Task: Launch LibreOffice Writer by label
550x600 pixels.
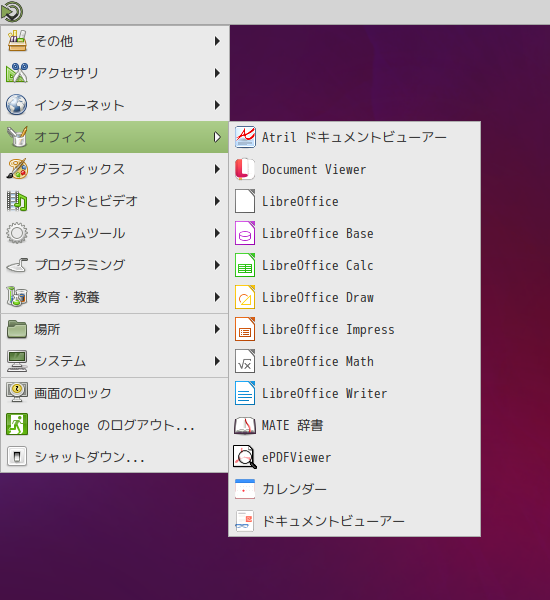Action: [x=325, y=393]
